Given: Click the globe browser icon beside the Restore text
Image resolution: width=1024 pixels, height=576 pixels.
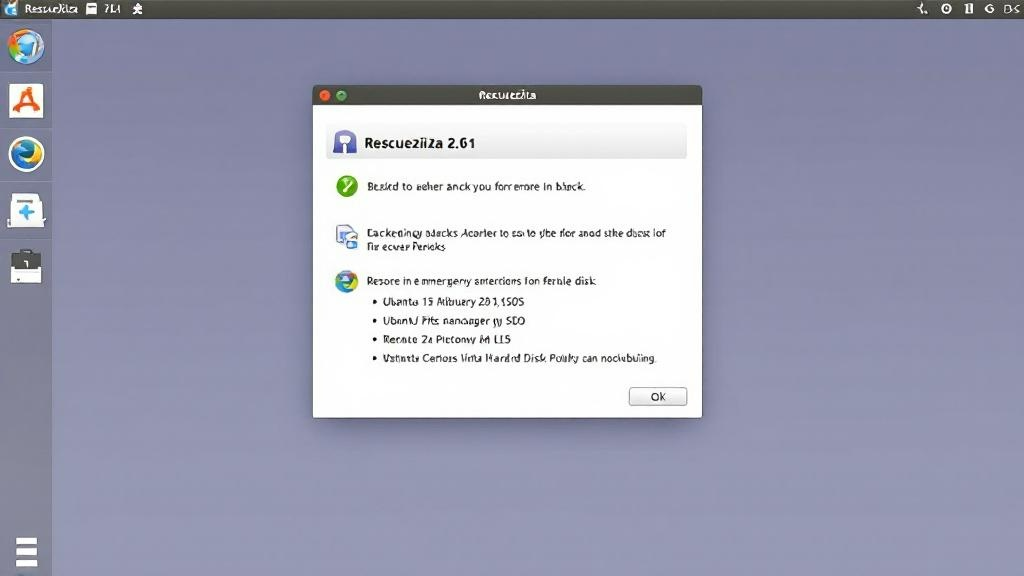Looking at the screenshot, I should pos(347,281).
